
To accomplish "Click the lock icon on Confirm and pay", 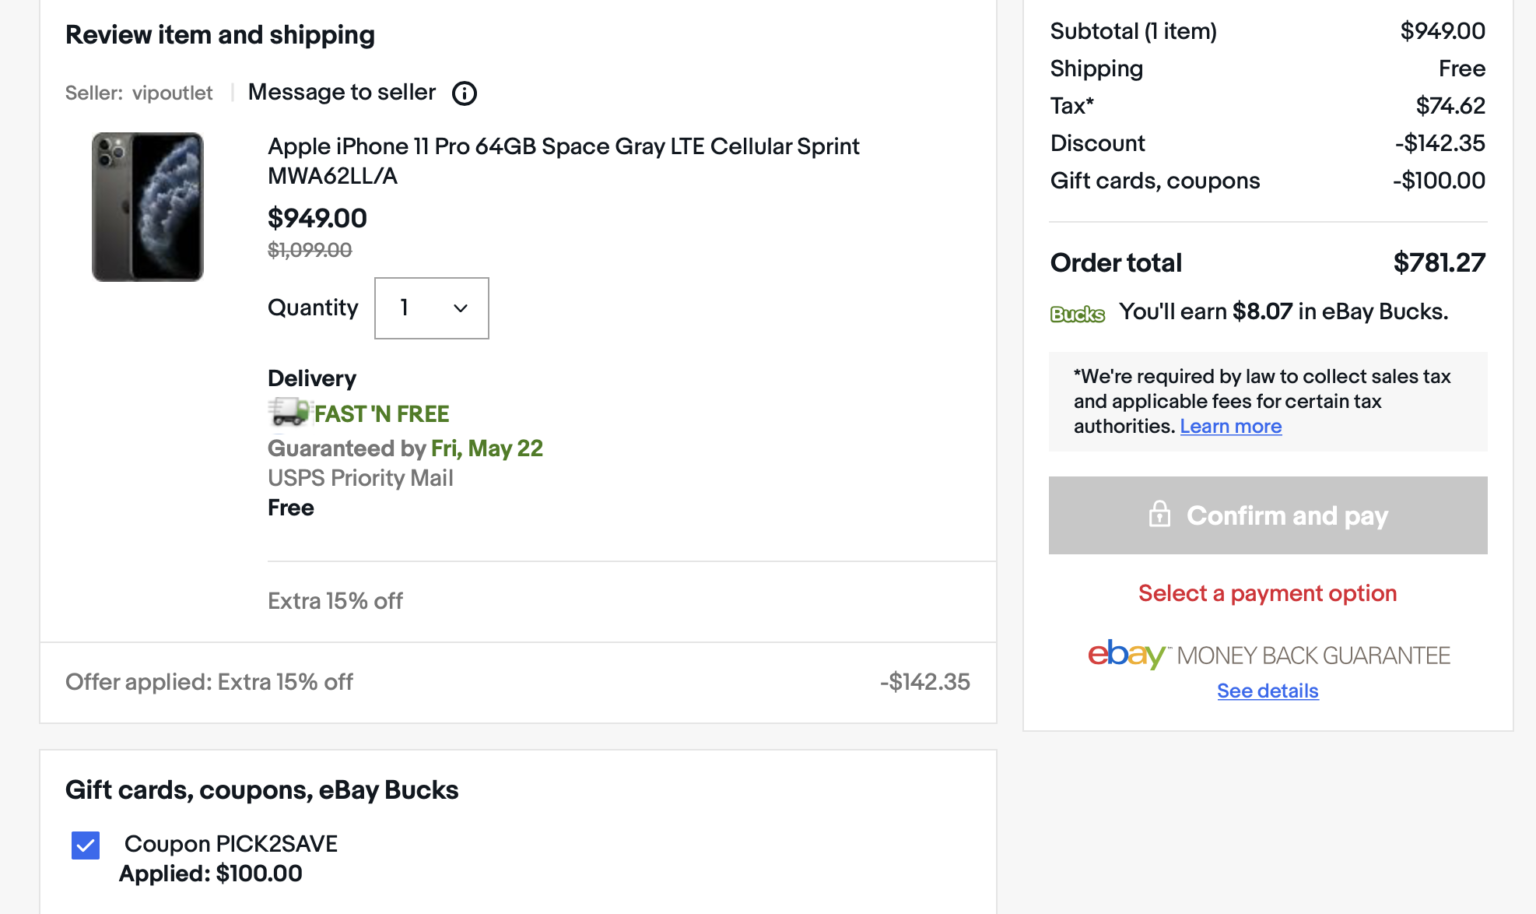I will (x=1159, y=515).
